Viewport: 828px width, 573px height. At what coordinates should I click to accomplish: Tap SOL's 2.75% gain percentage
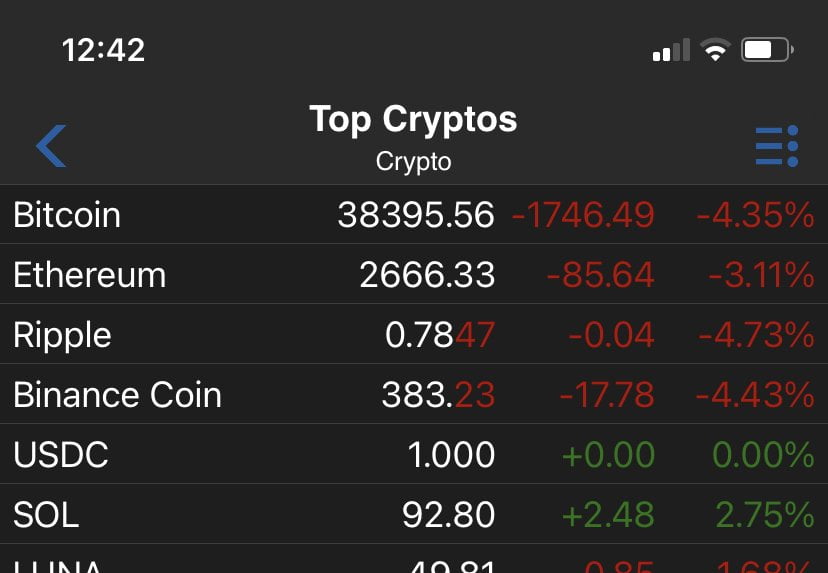coord(764,515)
